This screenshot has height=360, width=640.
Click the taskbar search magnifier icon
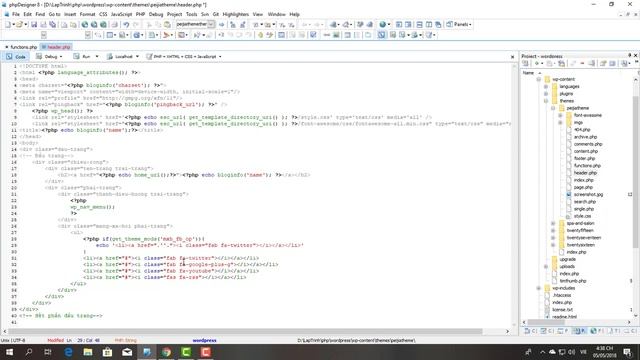click(29, 352)
